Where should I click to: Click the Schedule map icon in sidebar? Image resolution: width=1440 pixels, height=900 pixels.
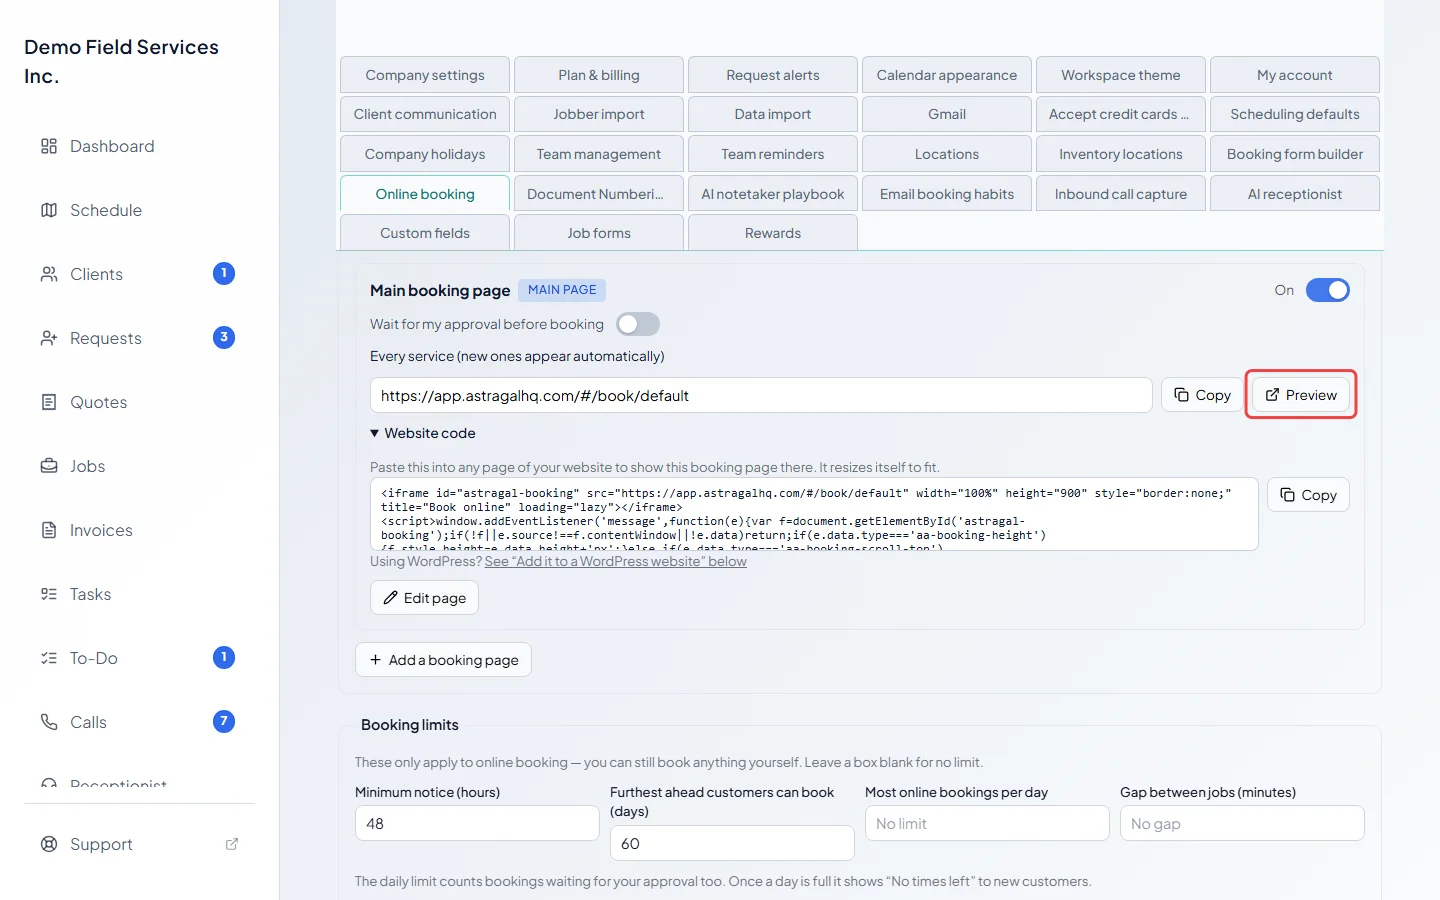49,210
